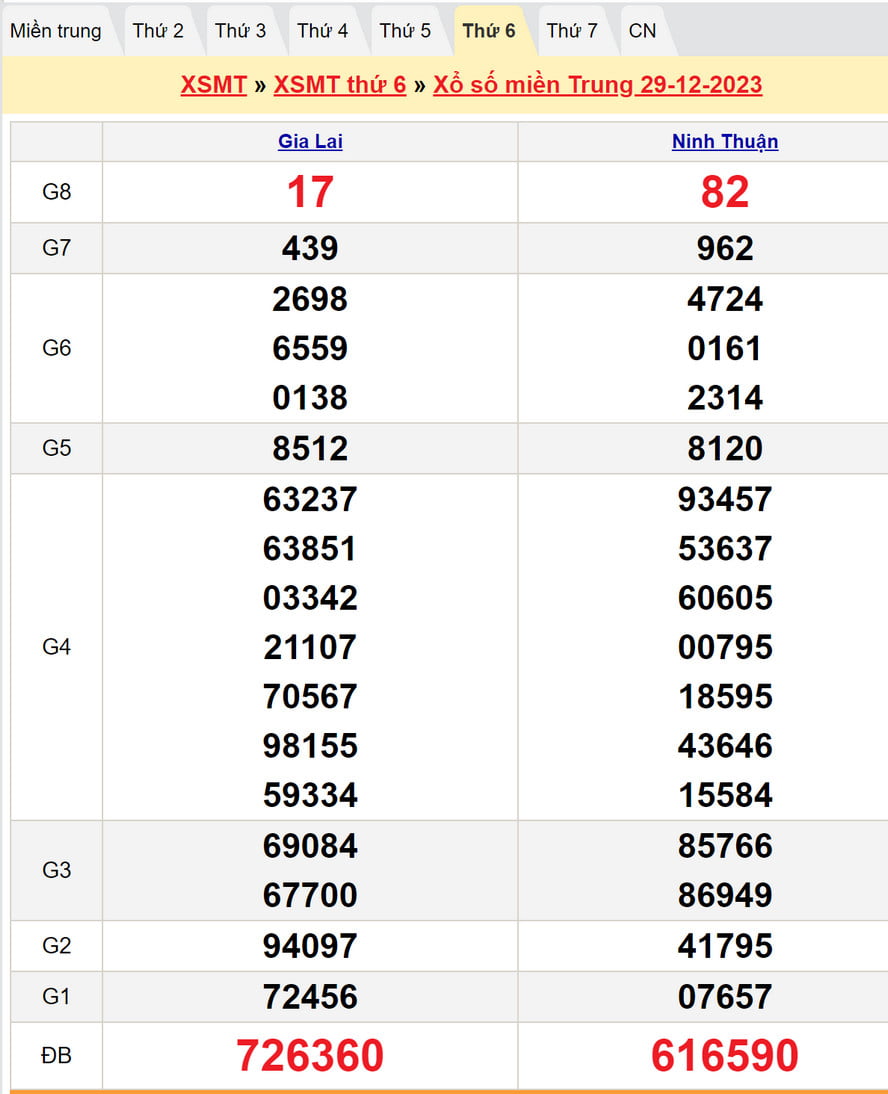Switch to the Thứ 2 tab

[x=158, y=31]
